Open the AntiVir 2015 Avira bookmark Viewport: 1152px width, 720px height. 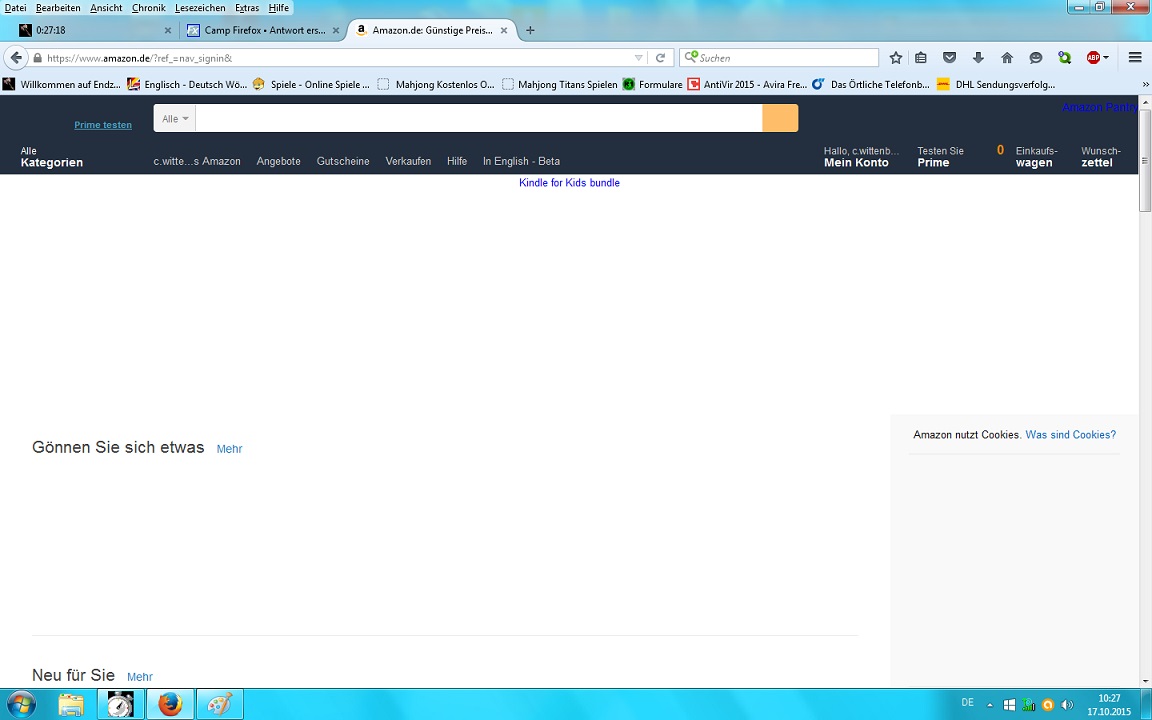747,84
